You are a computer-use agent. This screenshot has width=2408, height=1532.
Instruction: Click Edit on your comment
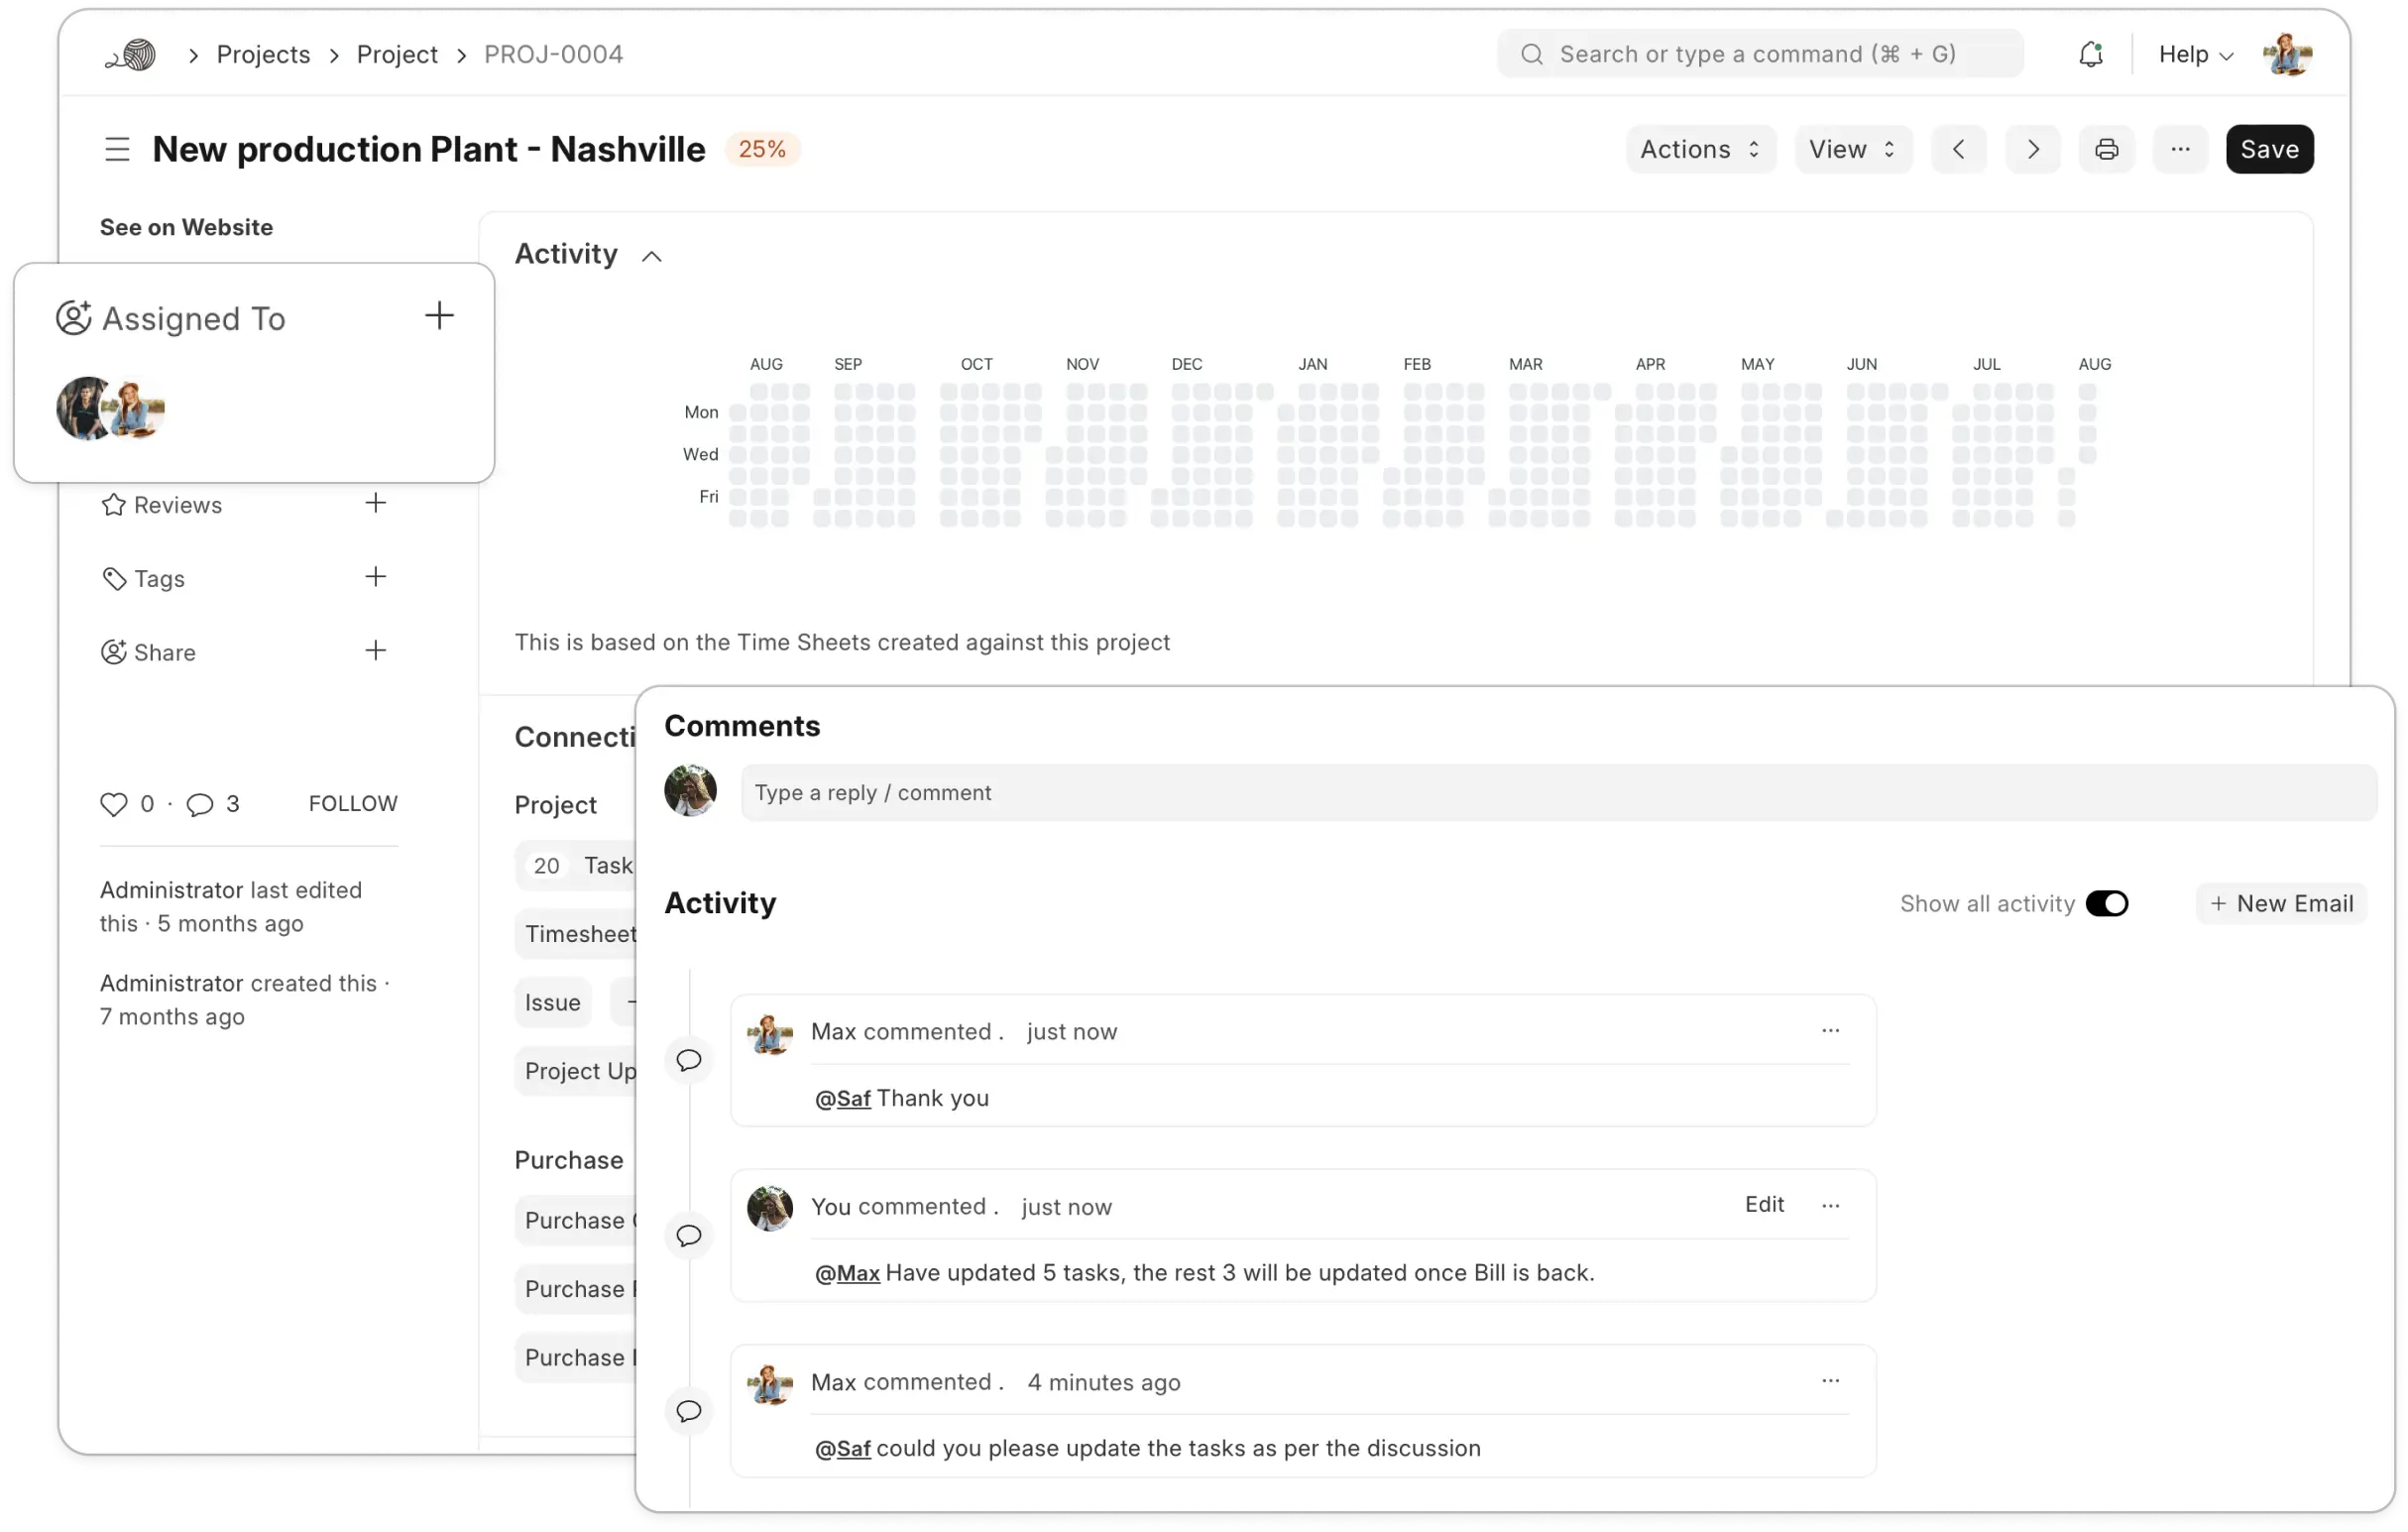1763,1204
